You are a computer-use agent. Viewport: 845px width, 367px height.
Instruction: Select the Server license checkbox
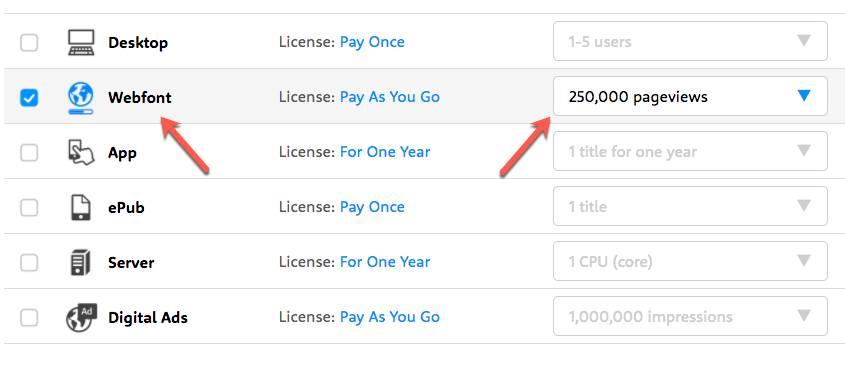29,262
